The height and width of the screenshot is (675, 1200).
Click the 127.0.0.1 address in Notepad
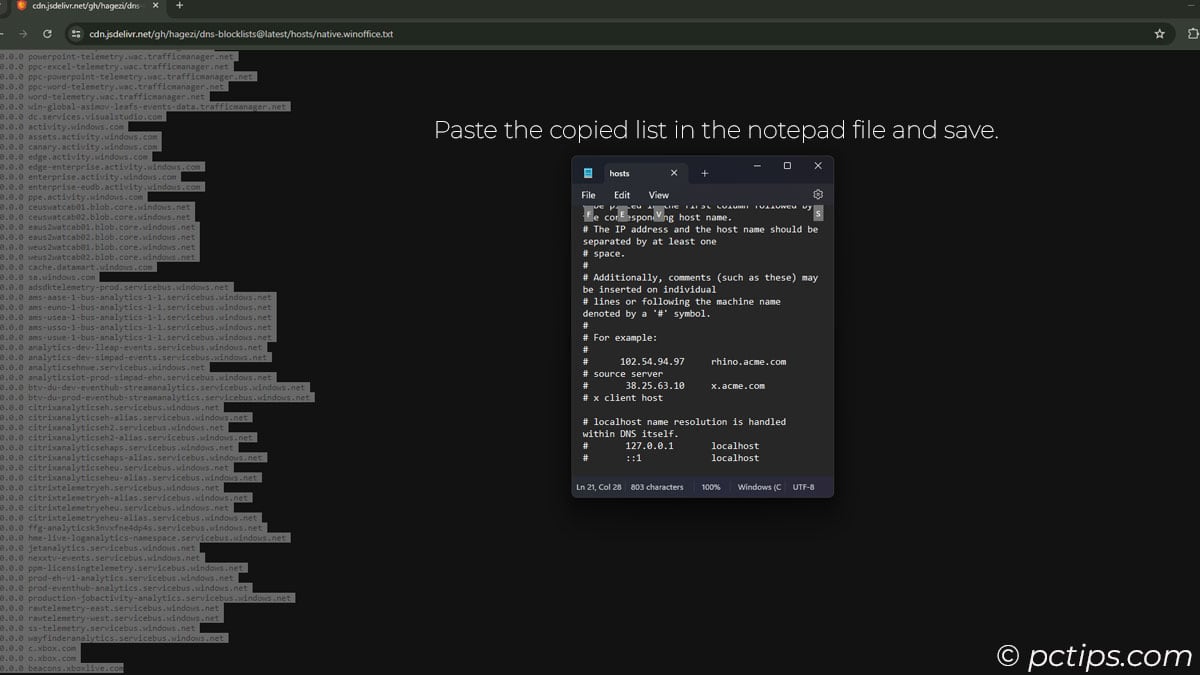(x=650, y=446)
